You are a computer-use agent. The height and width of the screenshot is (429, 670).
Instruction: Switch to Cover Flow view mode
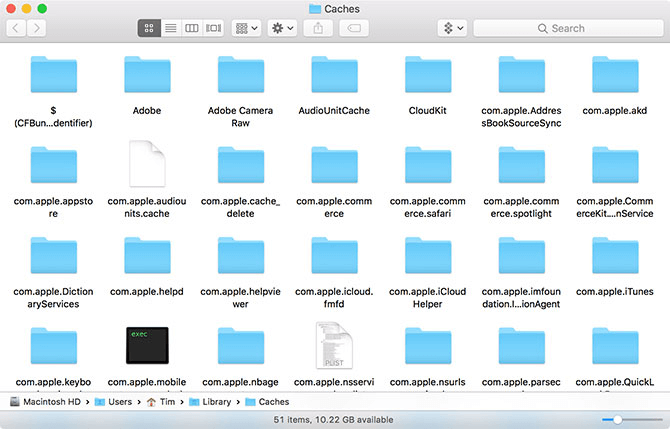coord(213,28)
